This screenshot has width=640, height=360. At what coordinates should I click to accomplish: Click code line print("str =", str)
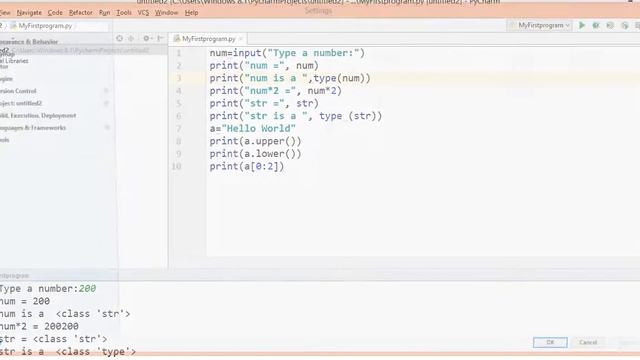click(264, 103)
